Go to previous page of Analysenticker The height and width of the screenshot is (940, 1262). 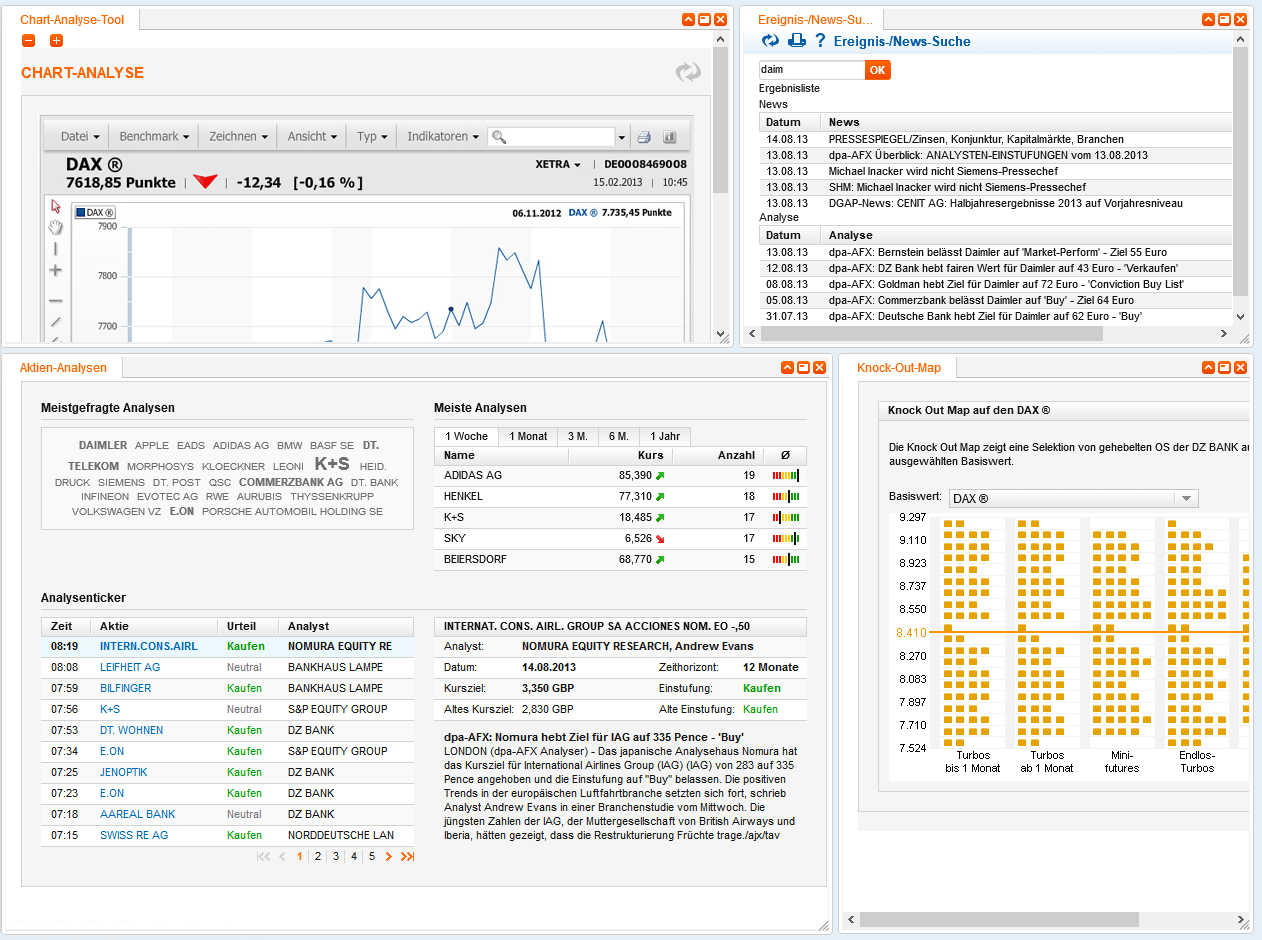[282, 857]
